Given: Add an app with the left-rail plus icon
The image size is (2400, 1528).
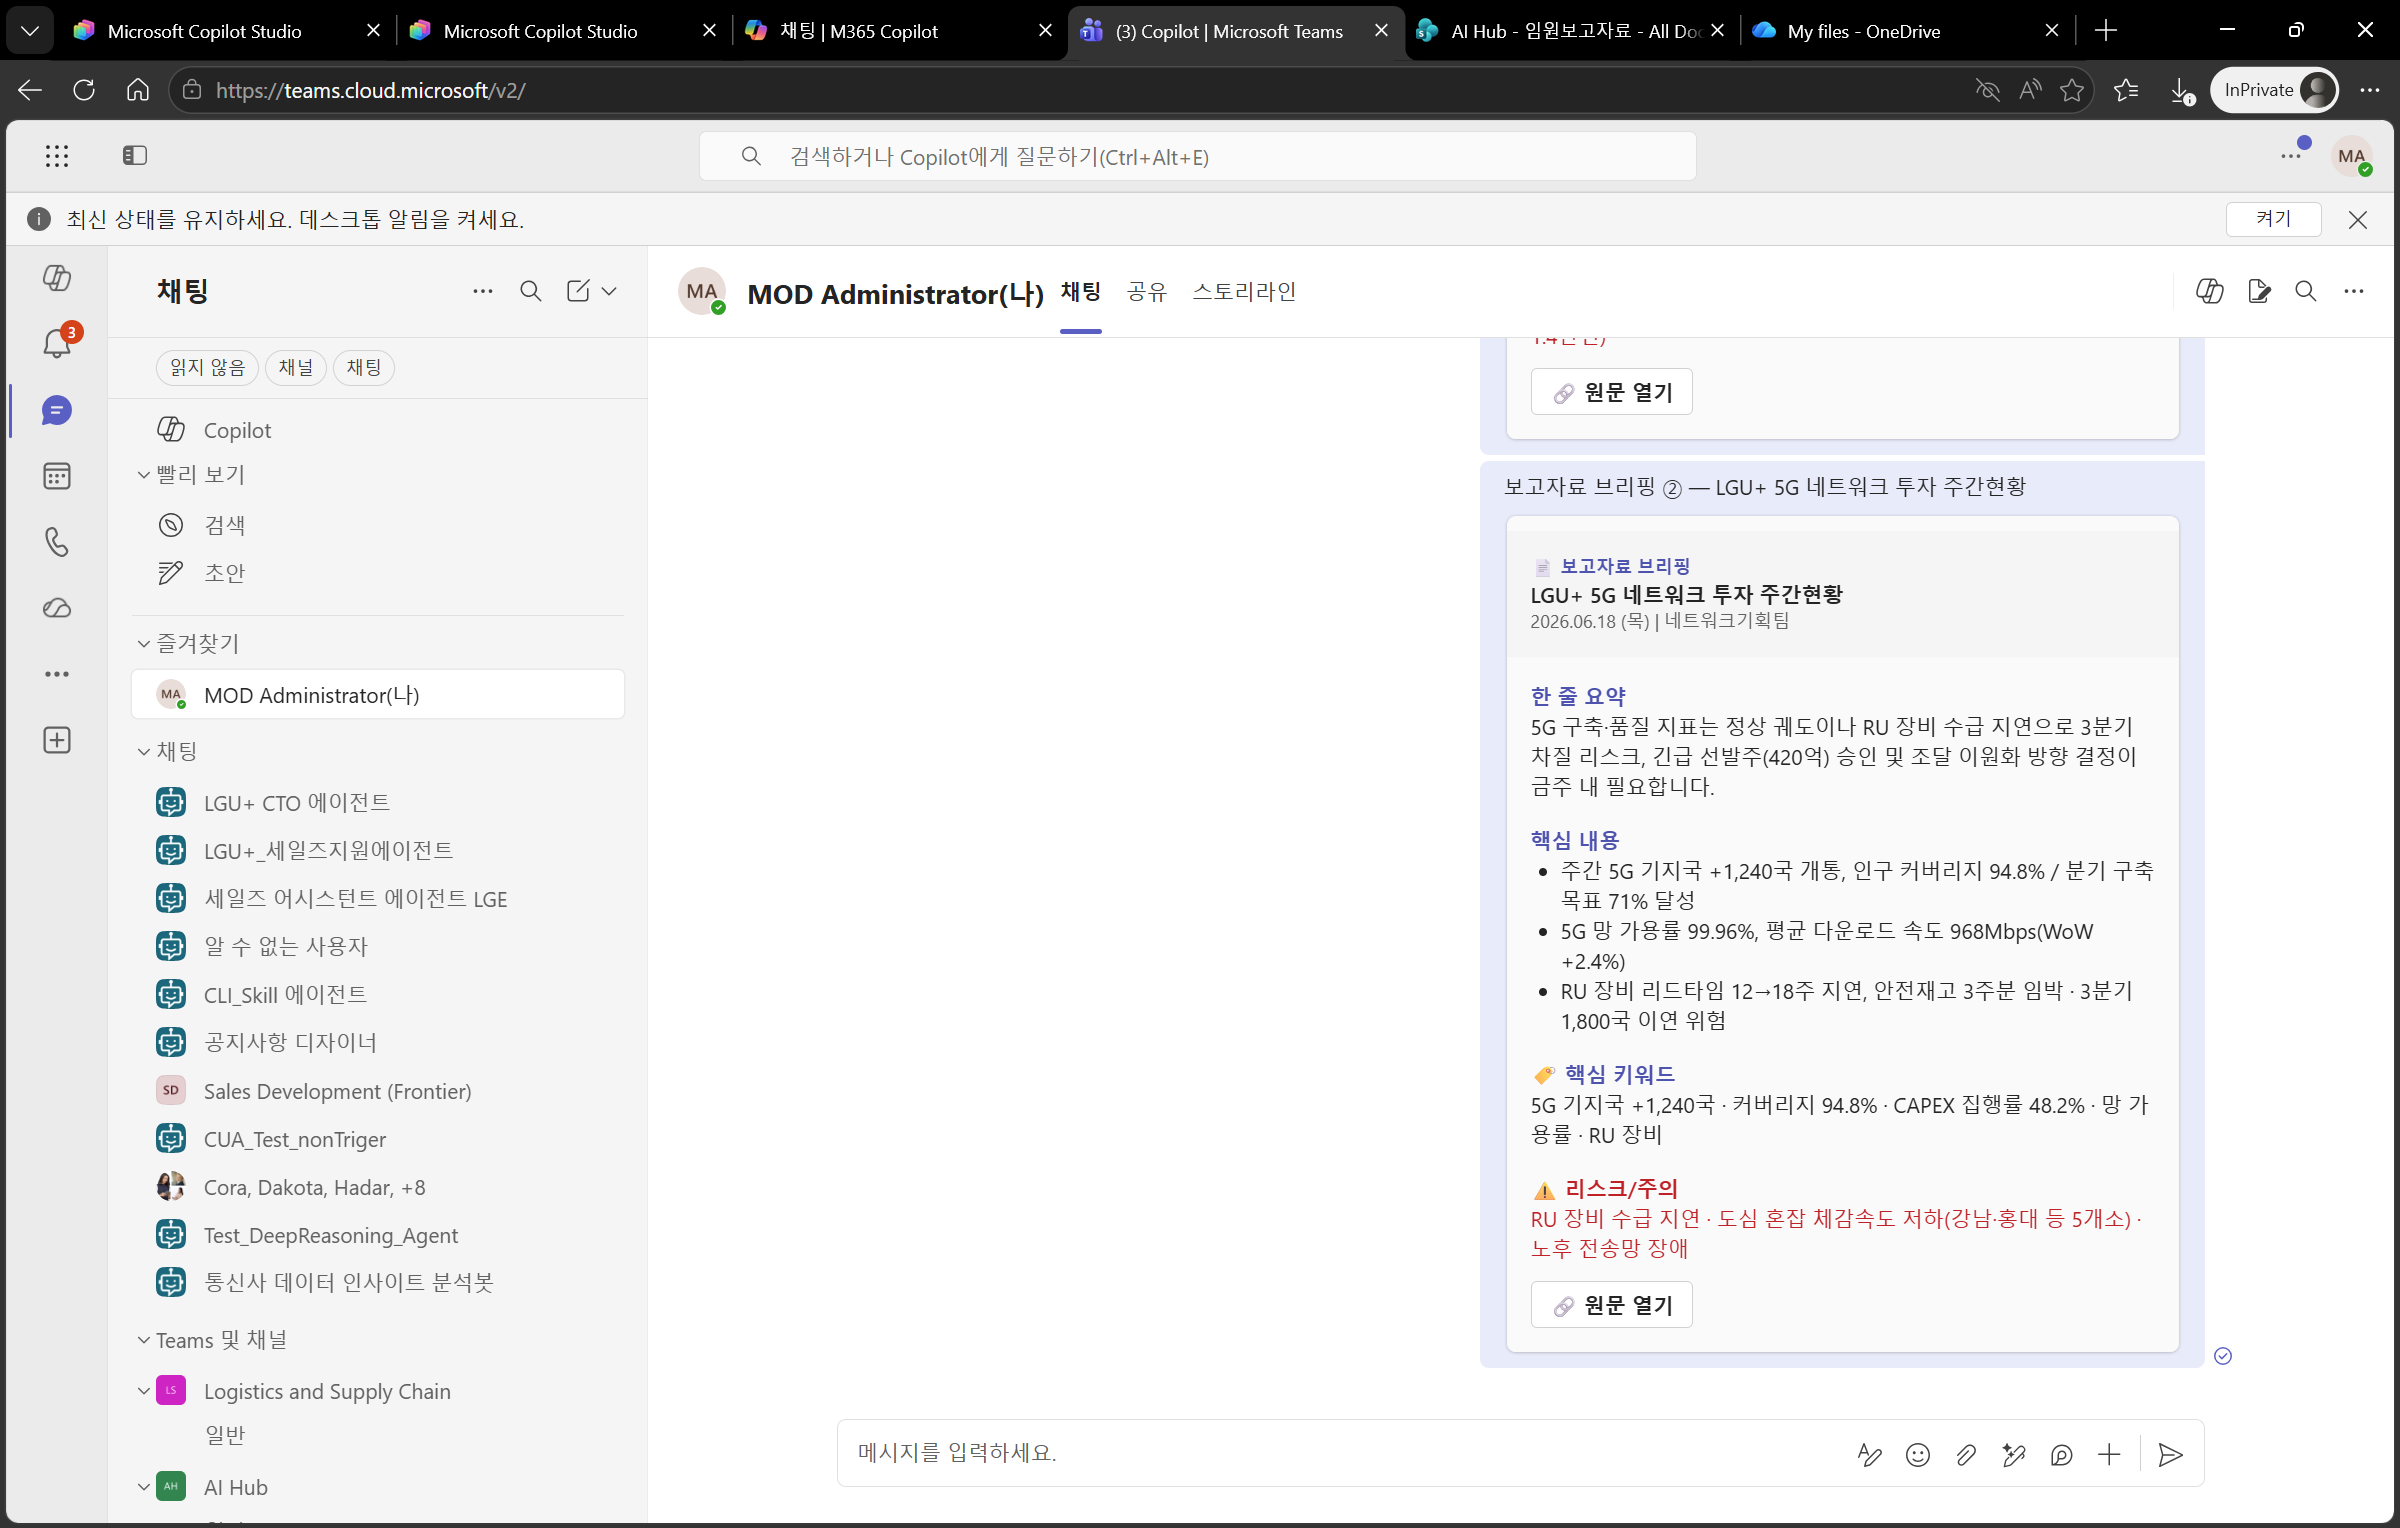Looking at the screenshot, I should click(57, 740).
